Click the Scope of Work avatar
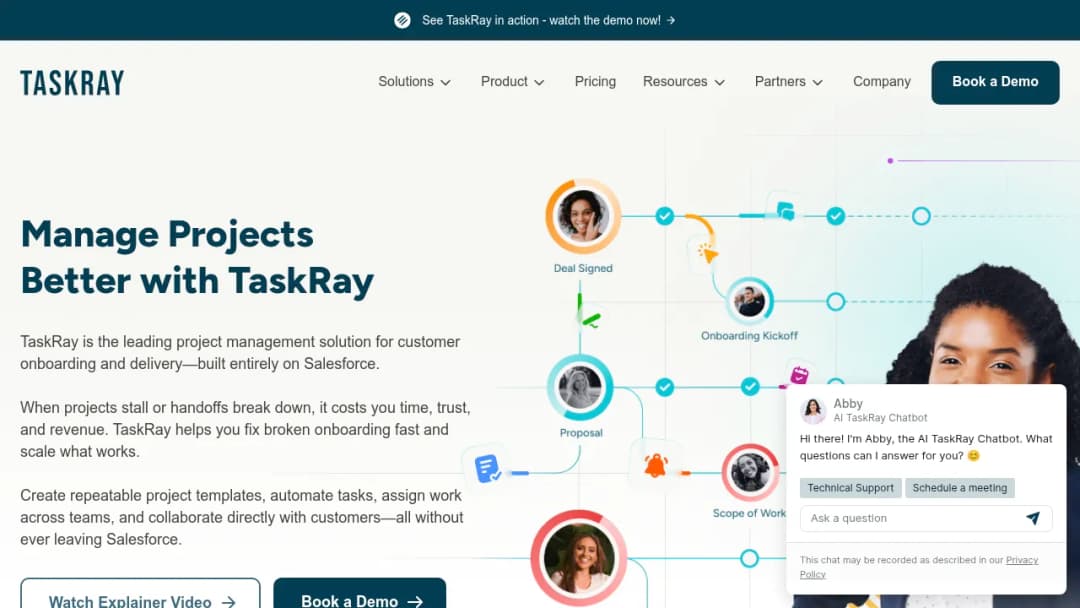This screenshot has width=1080, height=608. tap(750, 473)
